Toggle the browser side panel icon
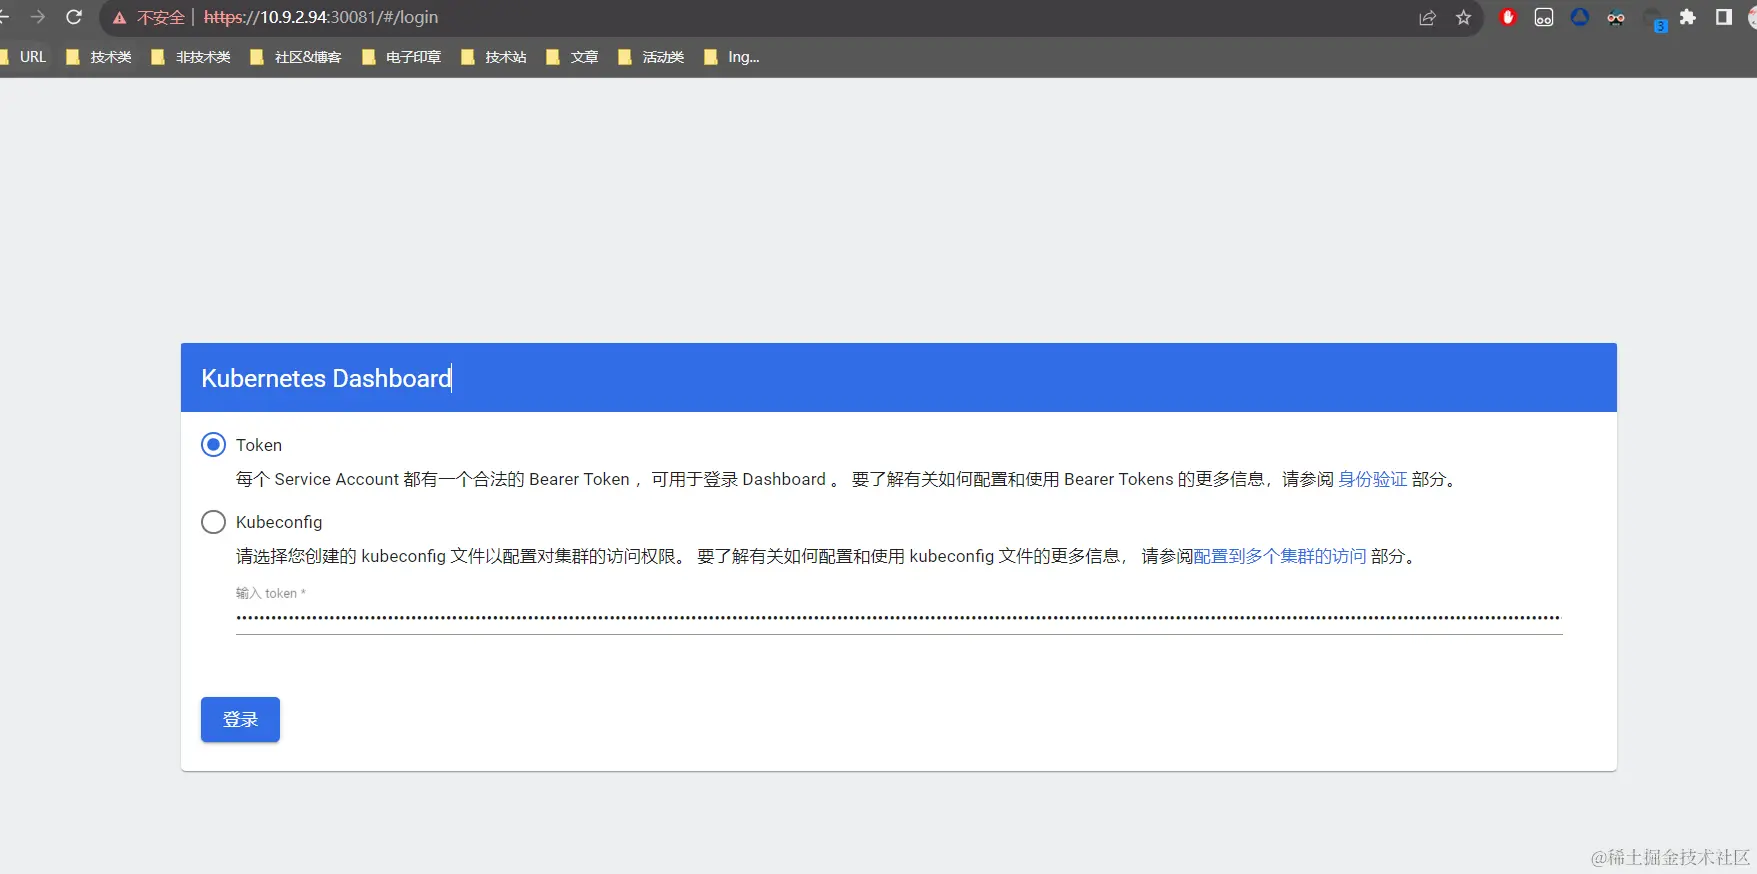The height and width of the screenshot is (874, 1757). pyautogui.click(x=1723, y=17)
